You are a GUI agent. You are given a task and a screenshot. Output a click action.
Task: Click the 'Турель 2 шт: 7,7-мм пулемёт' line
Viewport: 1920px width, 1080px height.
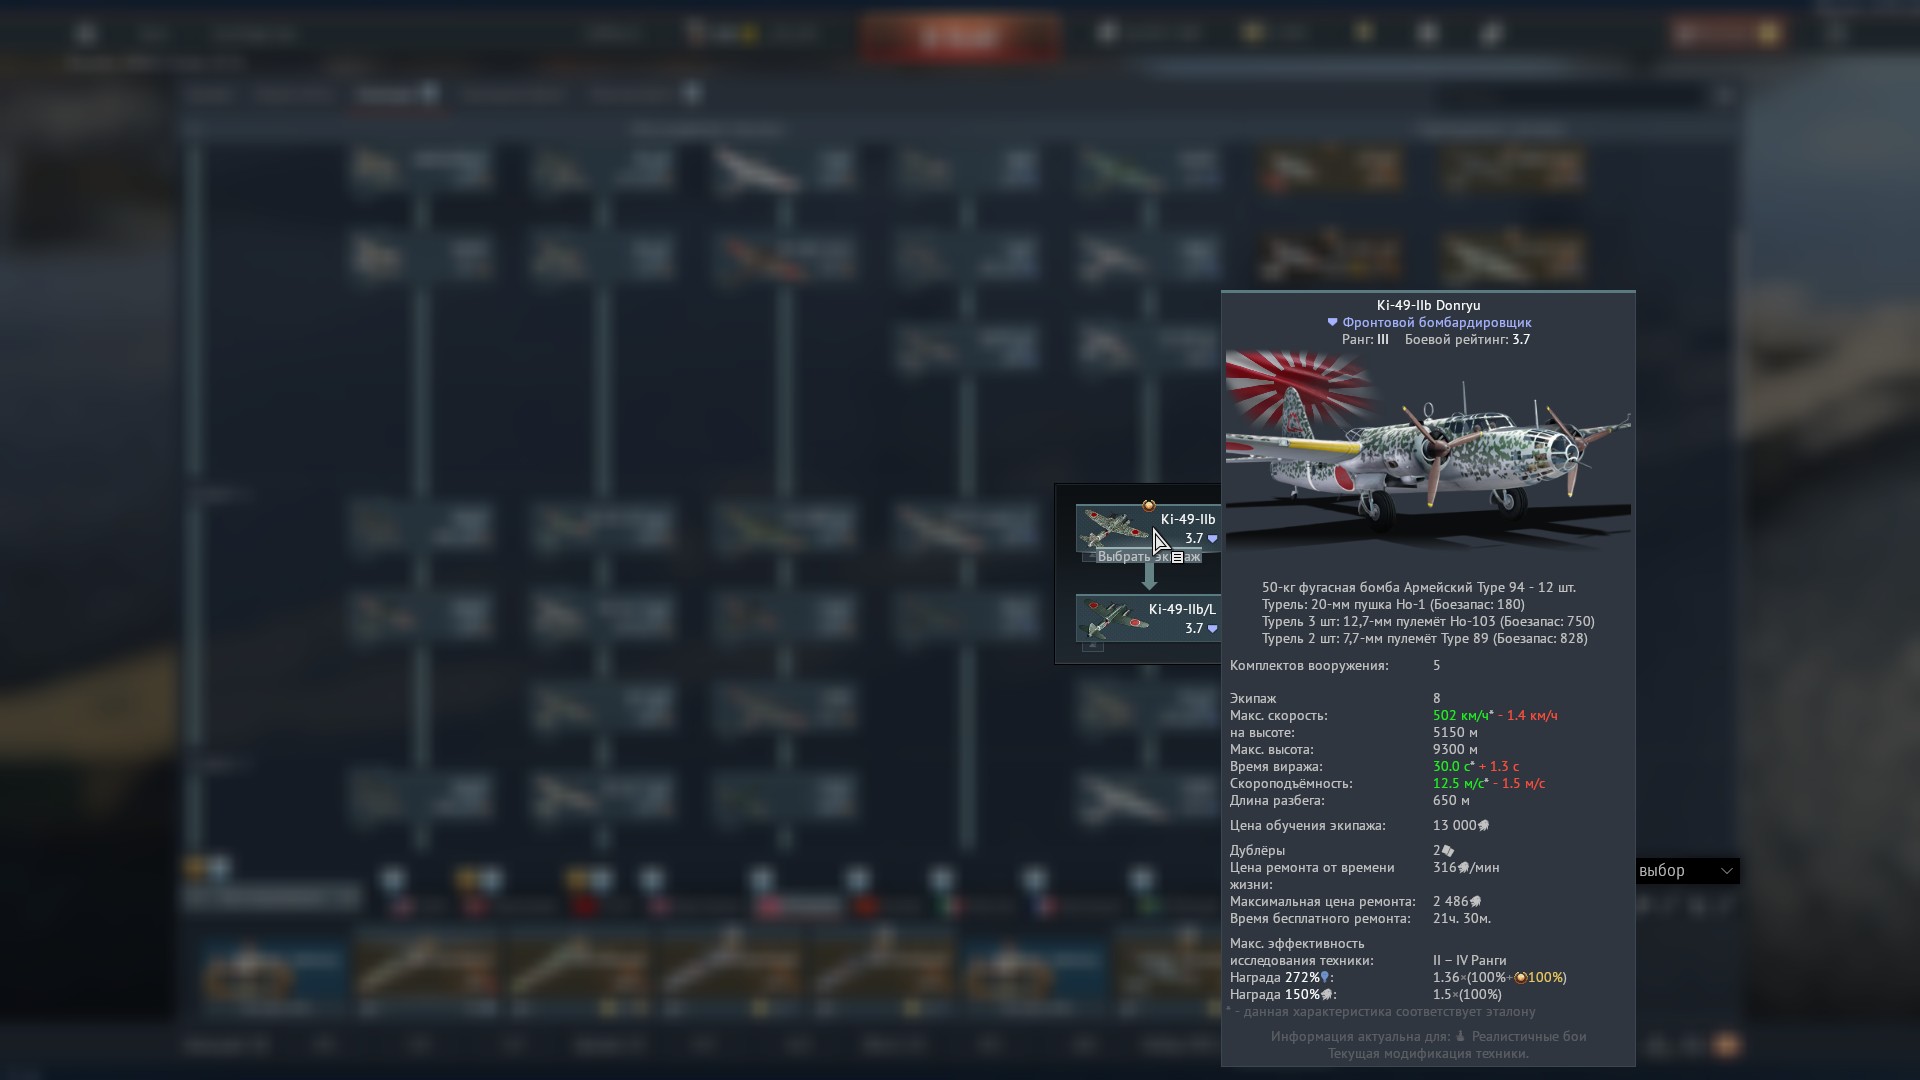(1425, 638)
